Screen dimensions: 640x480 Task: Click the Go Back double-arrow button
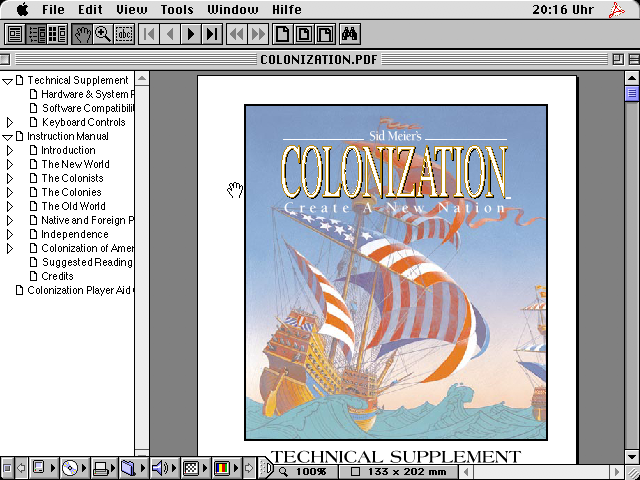tap(237, 34)
